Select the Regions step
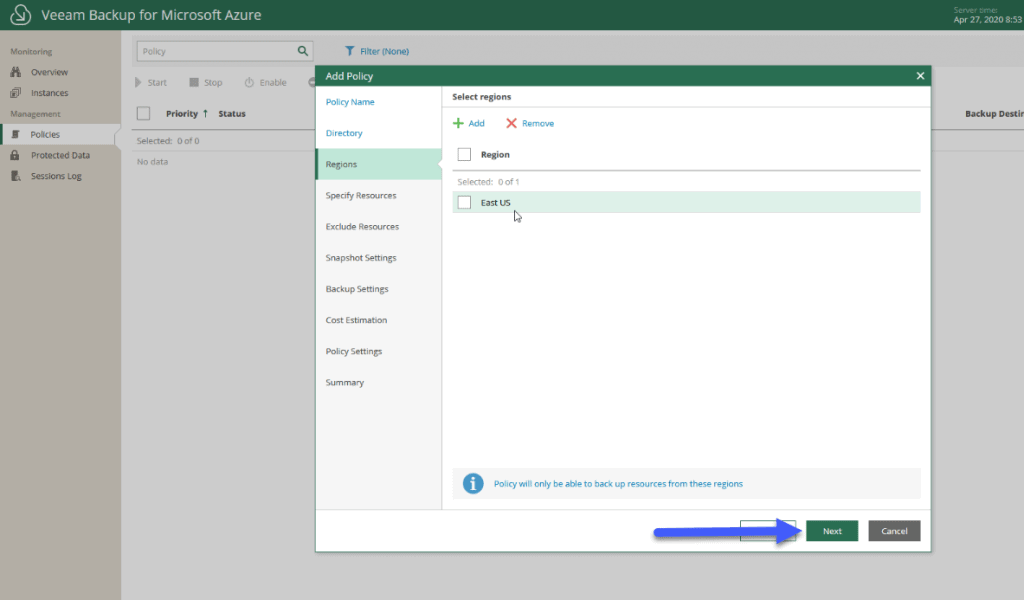This screenshot has width=1024, height=600. 379,164
